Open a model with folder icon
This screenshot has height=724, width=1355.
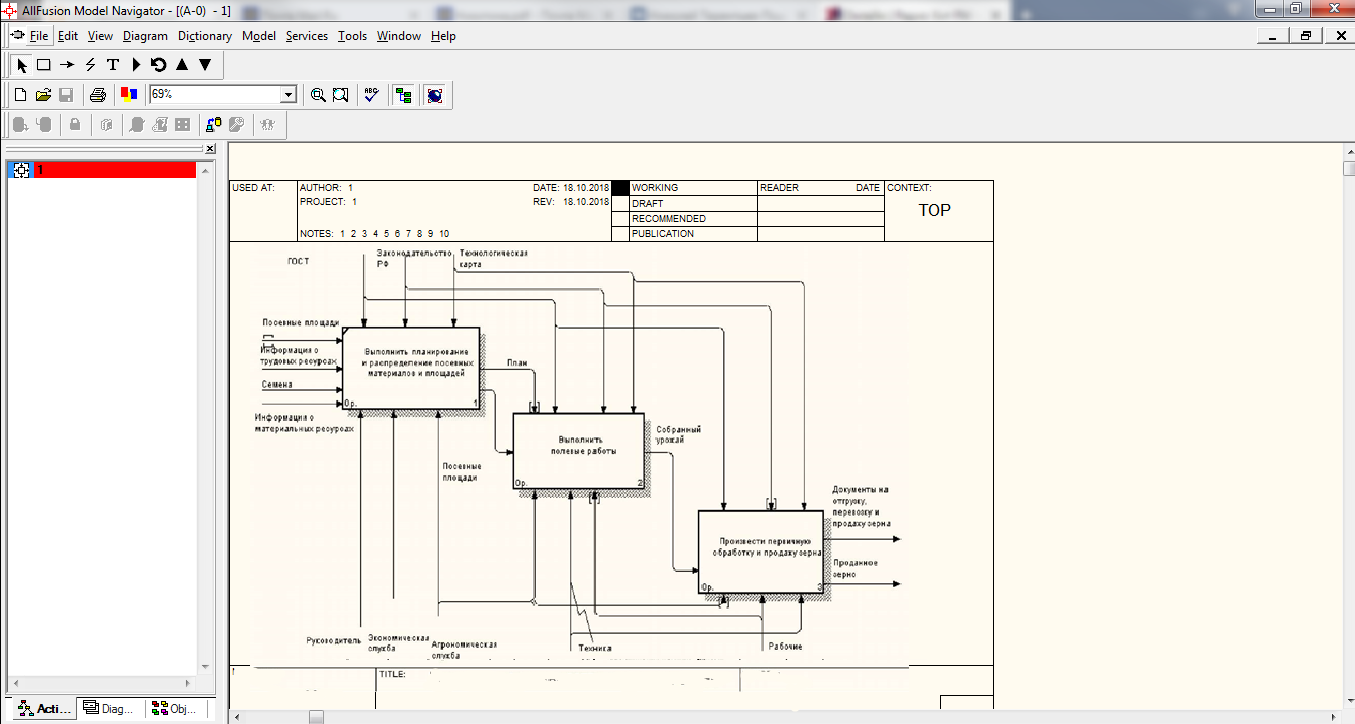tap(43, 95)
